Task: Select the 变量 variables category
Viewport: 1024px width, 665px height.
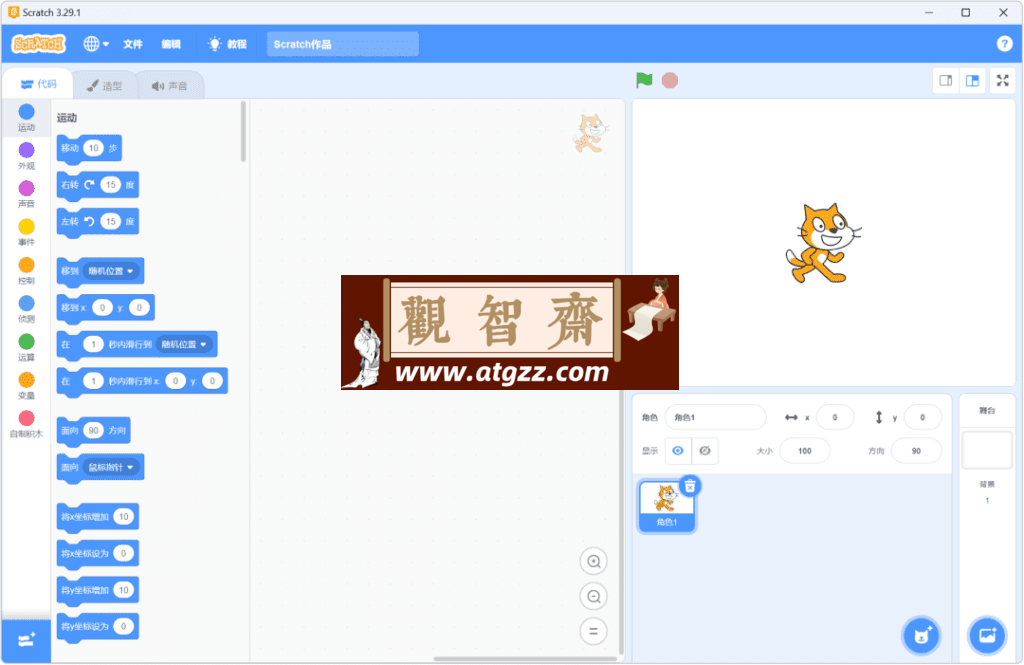Action: [26, 385]
